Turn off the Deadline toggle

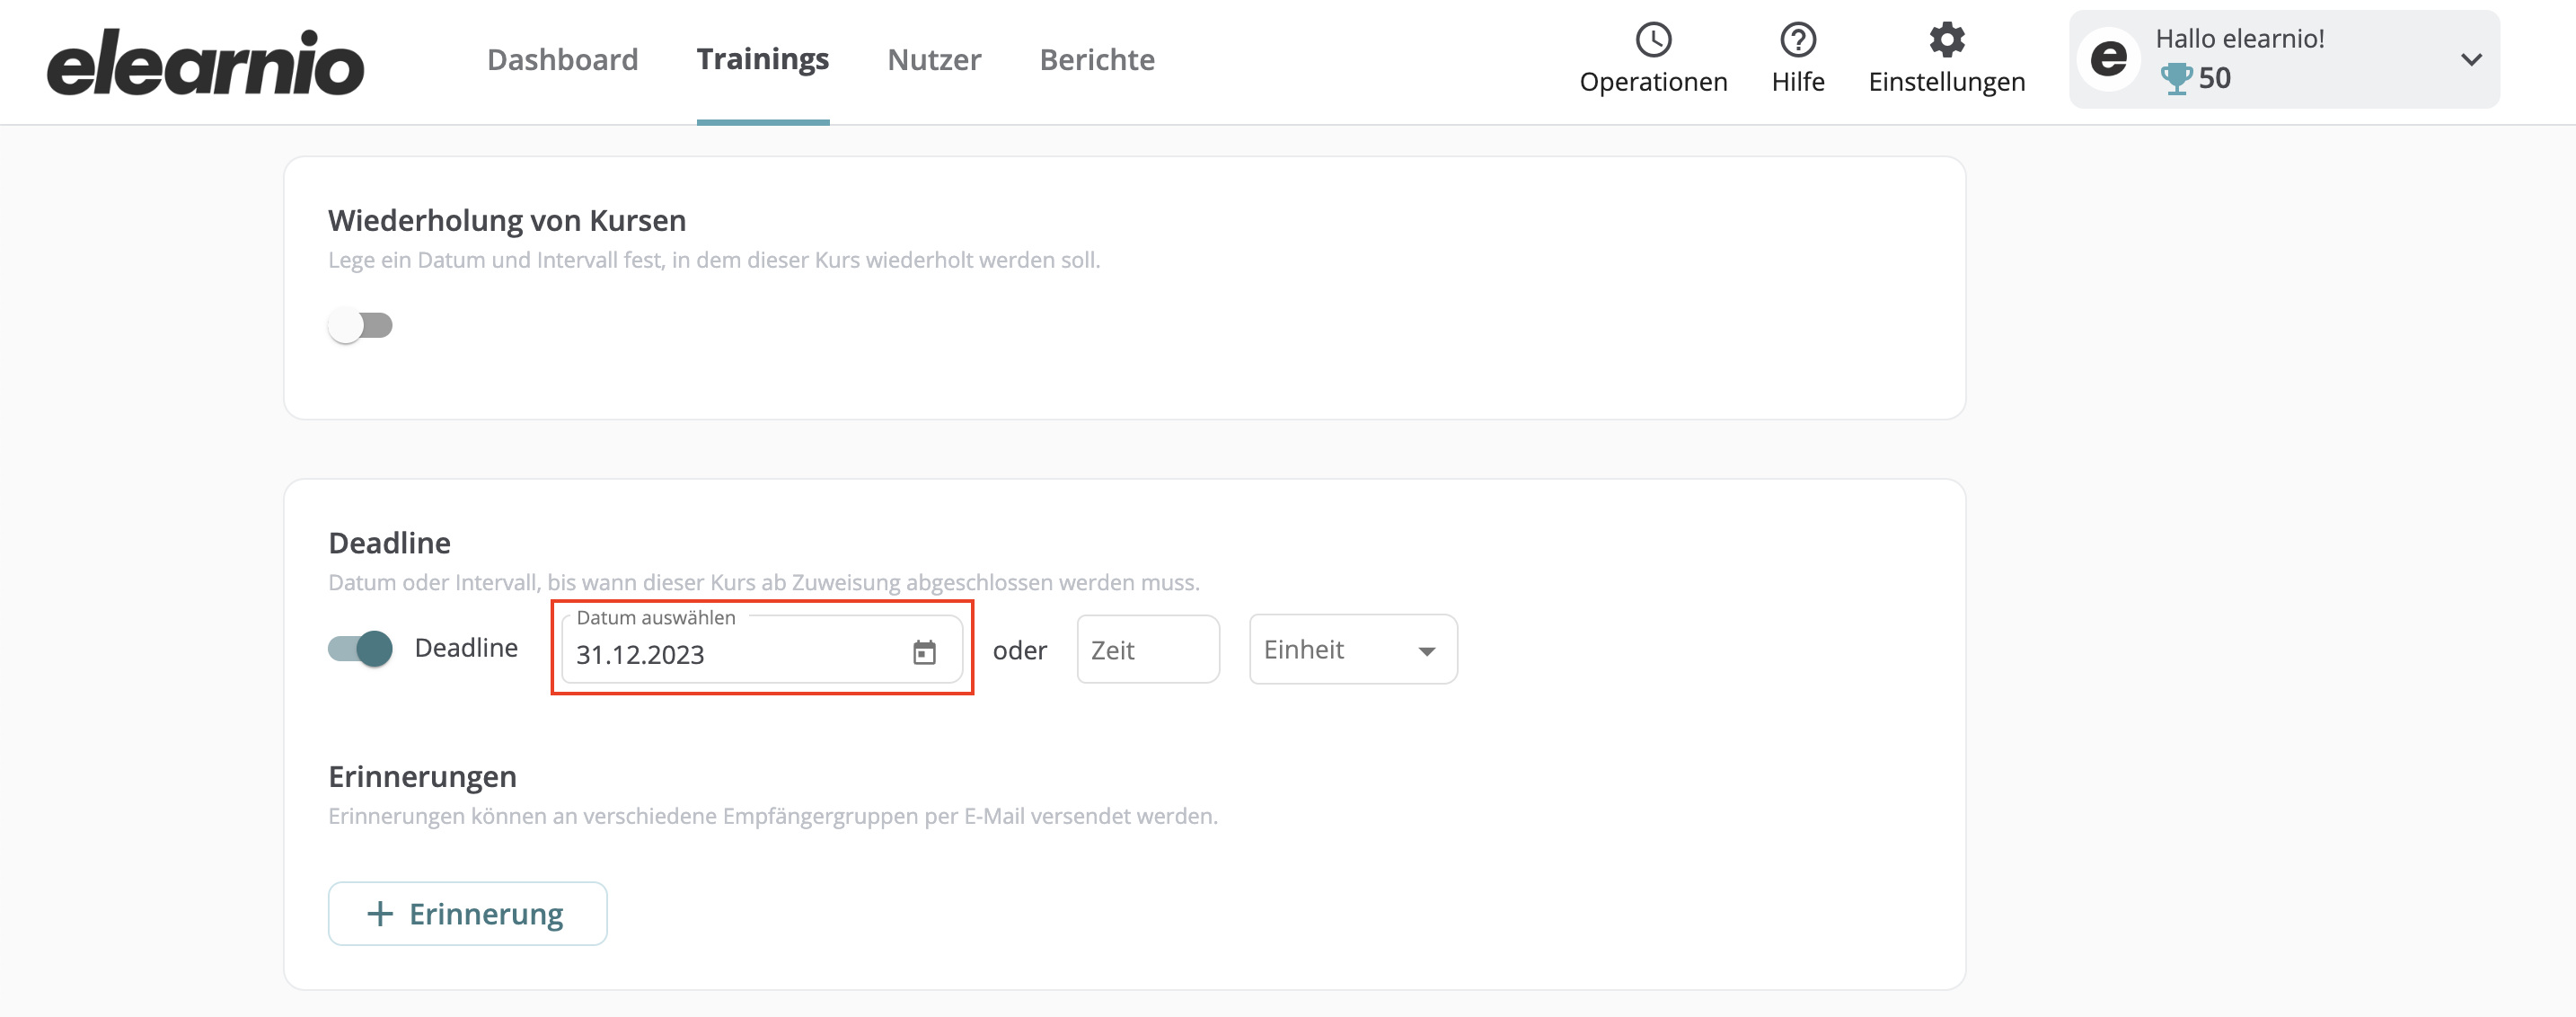point(360,648)
